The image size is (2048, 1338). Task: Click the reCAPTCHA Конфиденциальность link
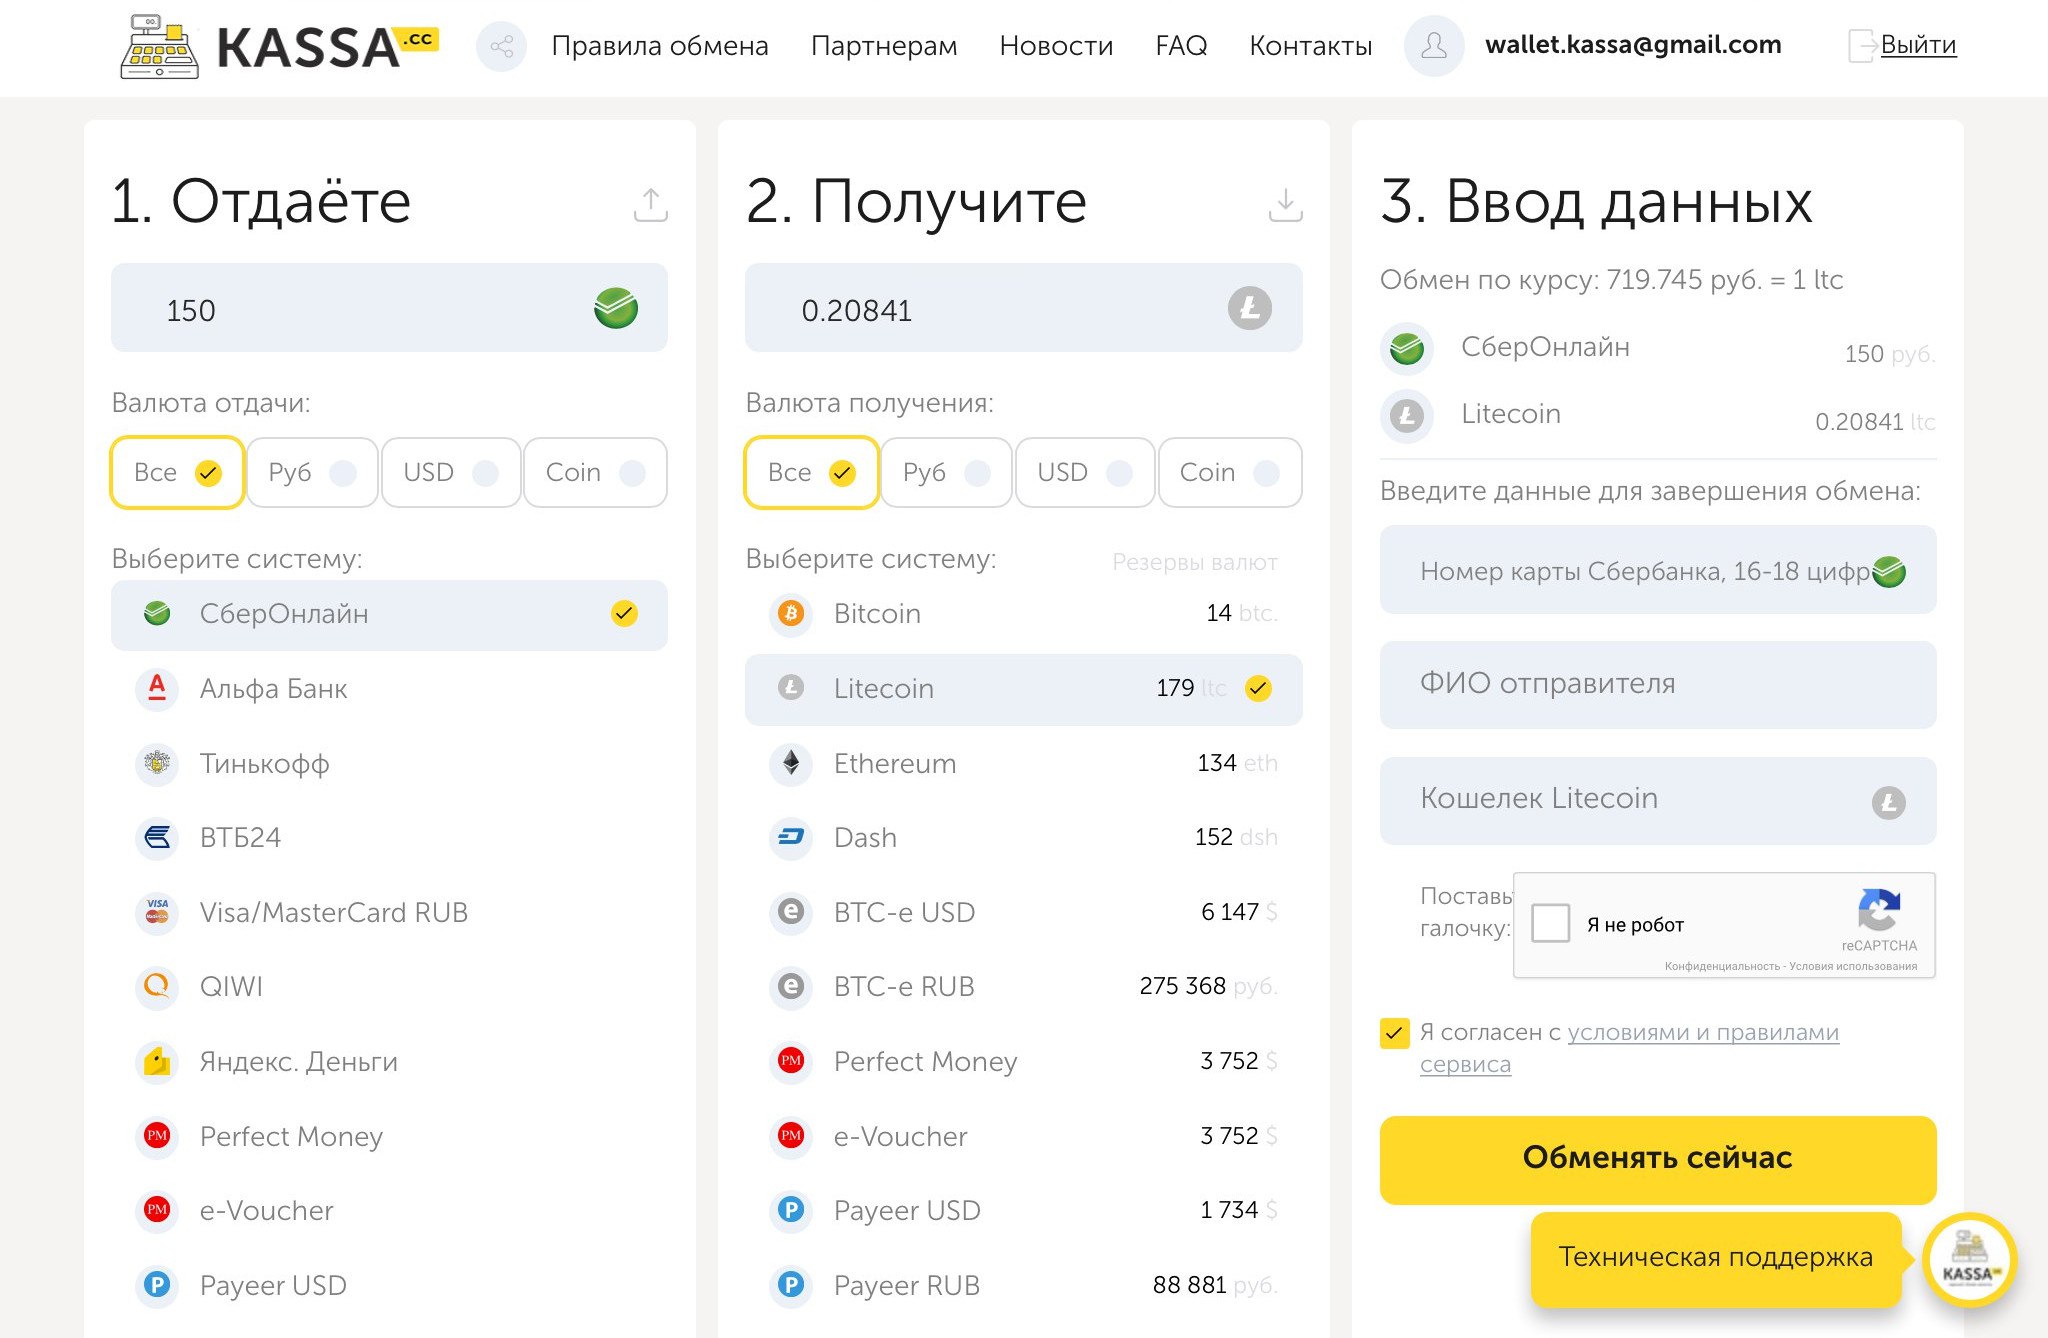tap(1722, 966)
